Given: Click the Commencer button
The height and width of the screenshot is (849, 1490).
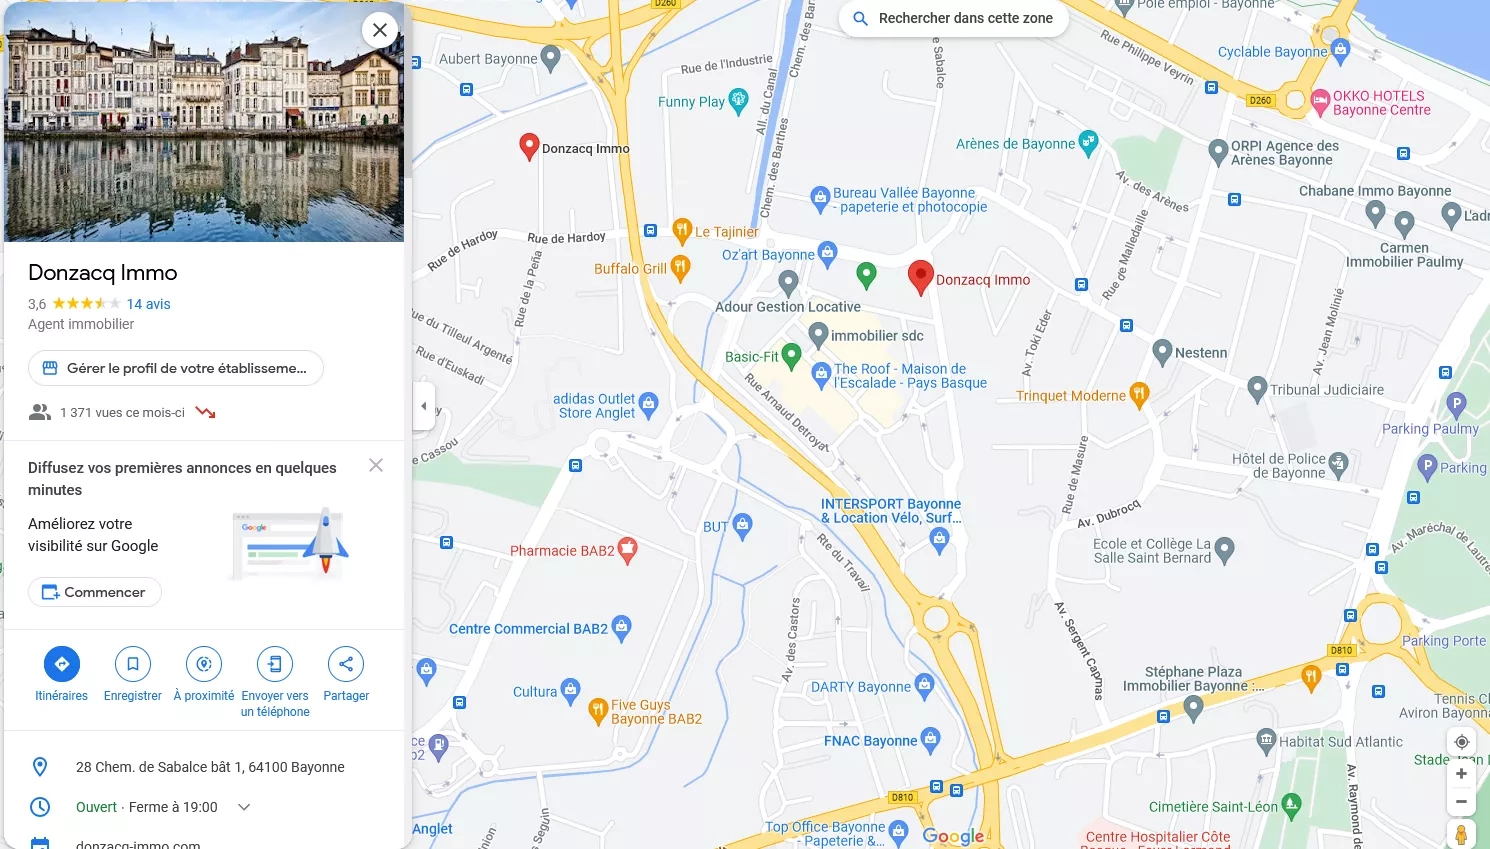Looking at the screenshot, I should 95,592.
